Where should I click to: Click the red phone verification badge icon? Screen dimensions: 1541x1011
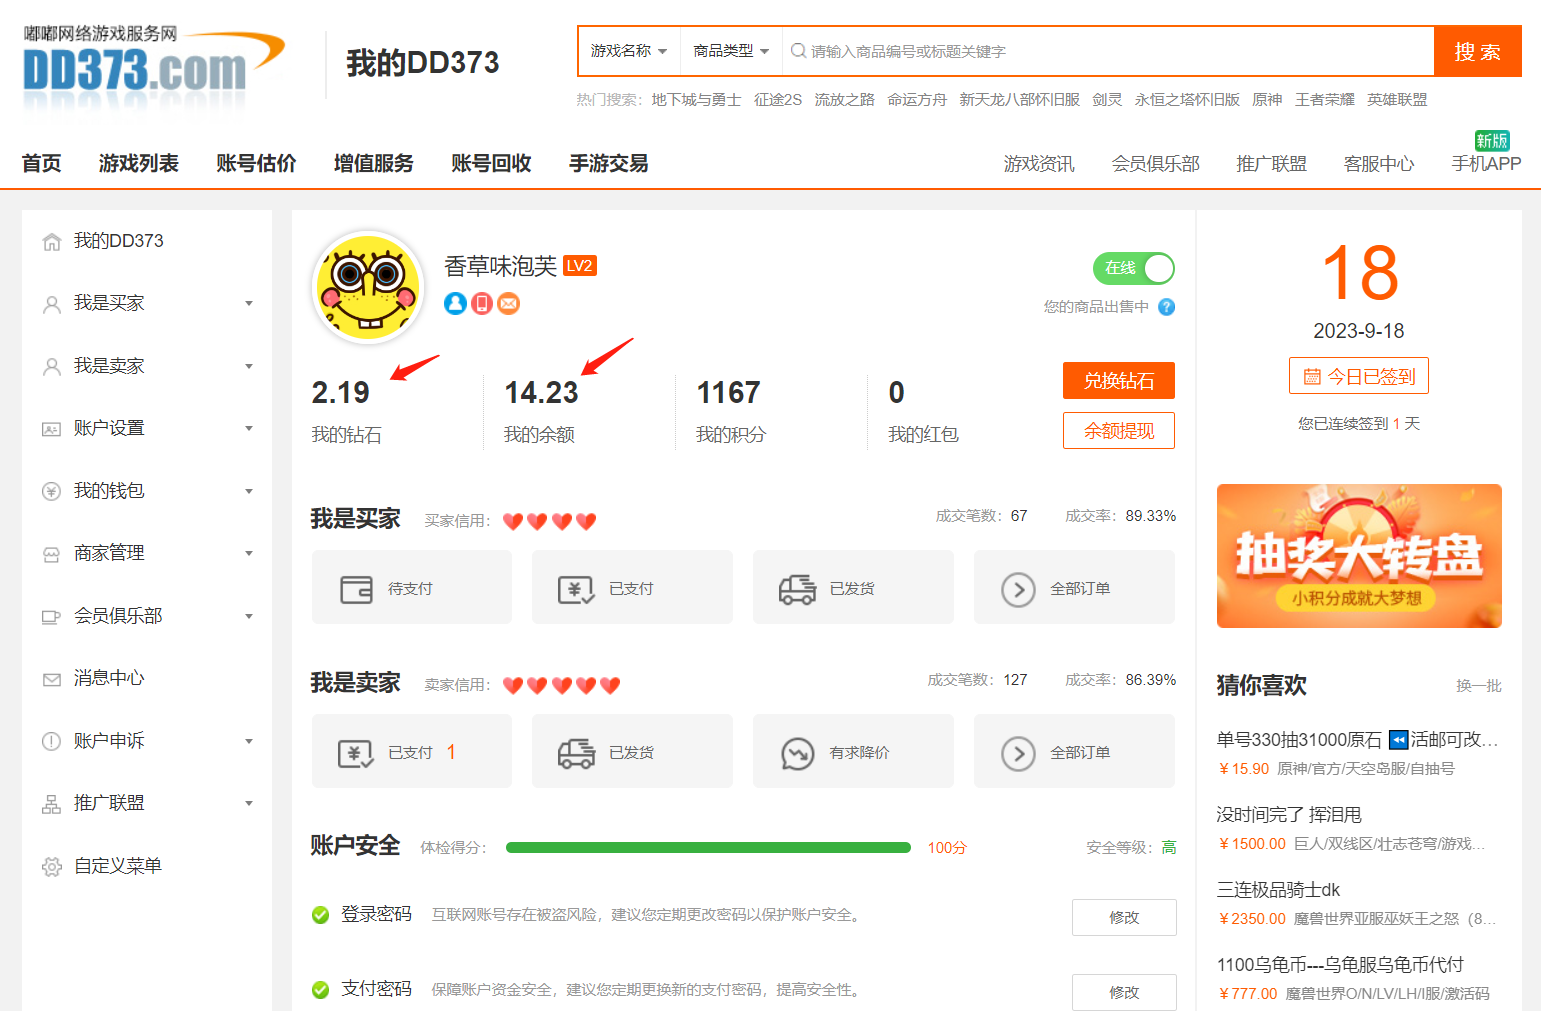(x=482, y=303)
